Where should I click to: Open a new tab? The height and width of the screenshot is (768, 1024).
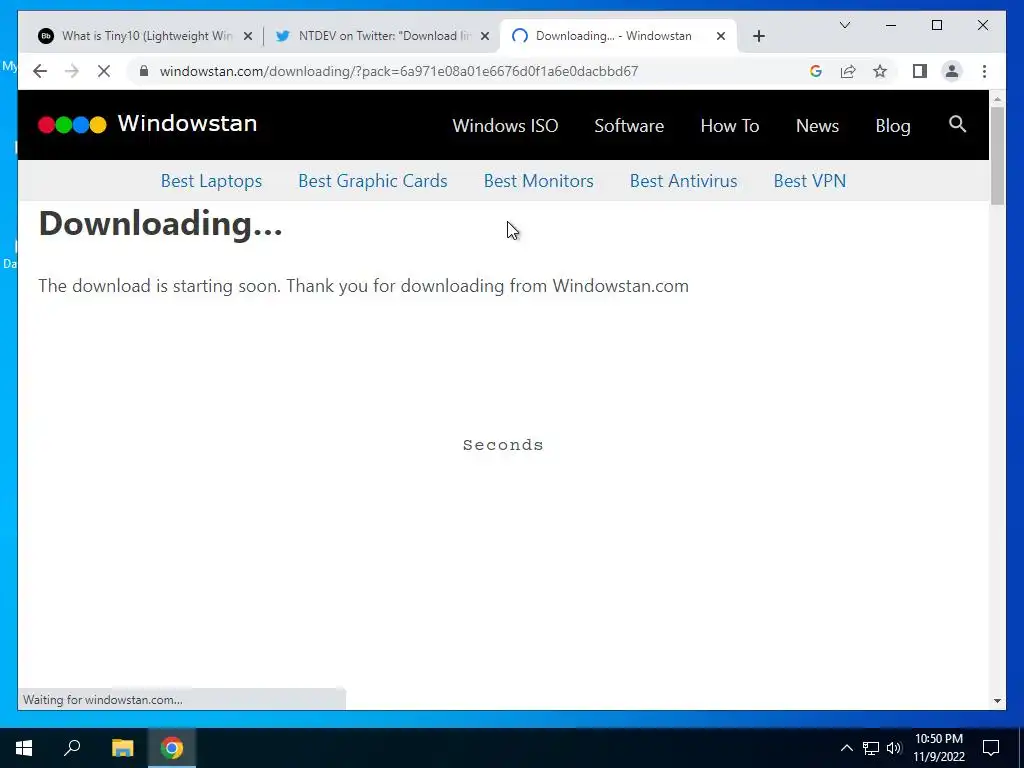(759, 36)
